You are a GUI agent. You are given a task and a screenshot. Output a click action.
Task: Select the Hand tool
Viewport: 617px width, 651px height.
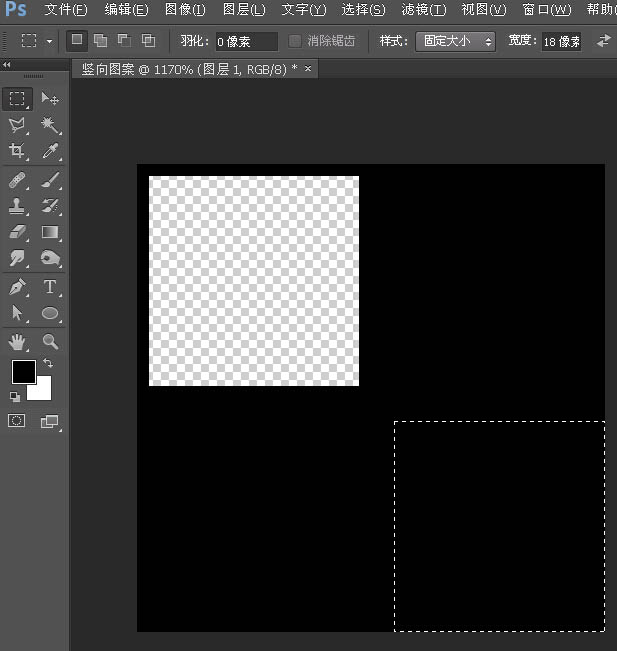click(17, 342)
